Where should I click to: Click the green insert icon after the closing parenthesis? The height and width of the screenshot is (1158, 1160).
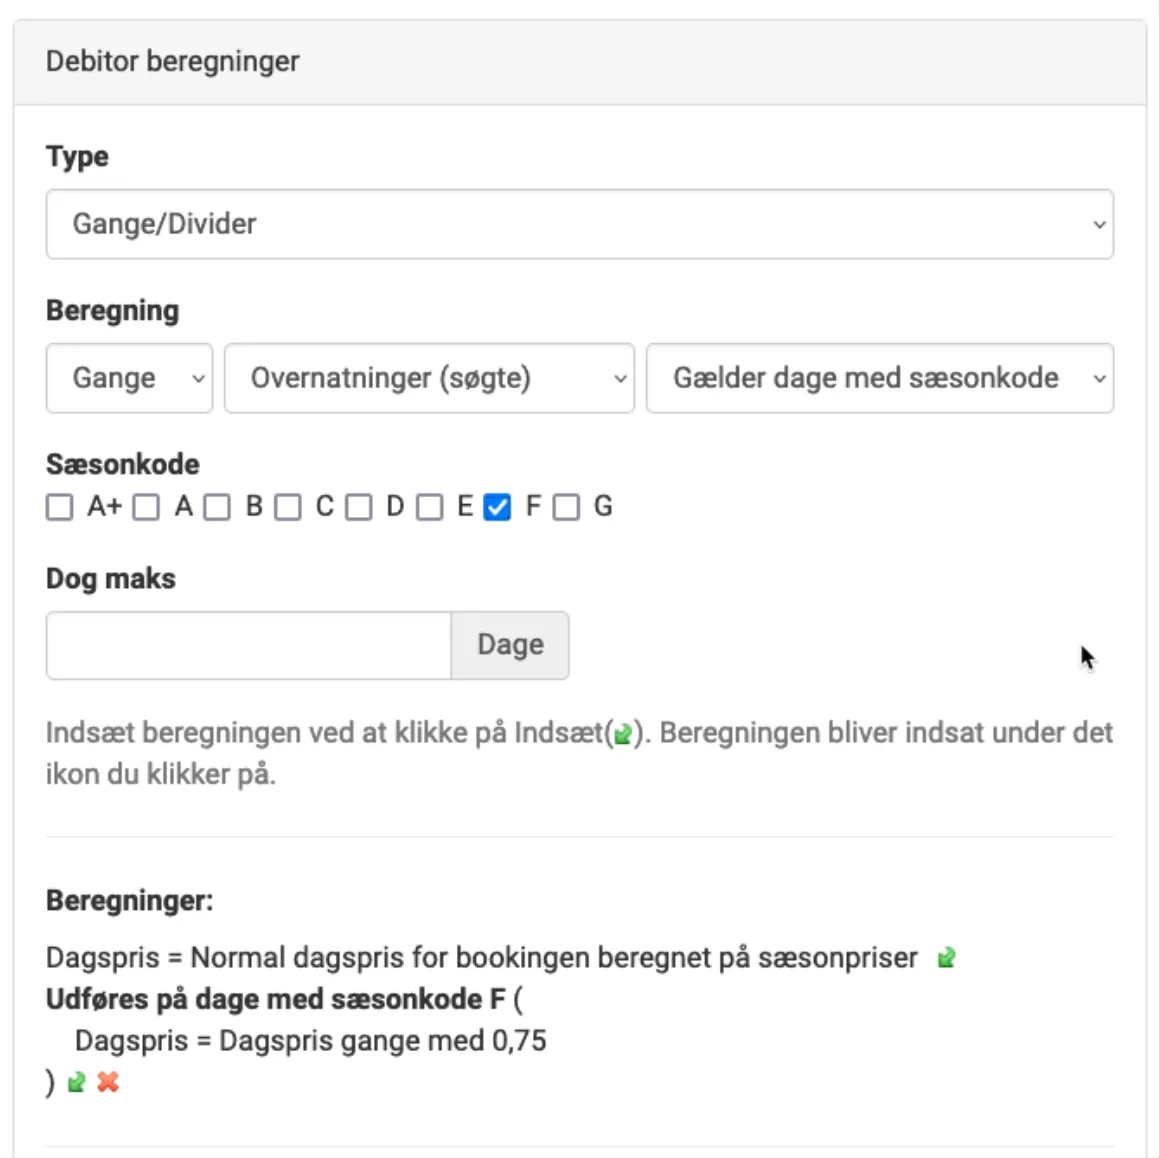(75, 1081)
